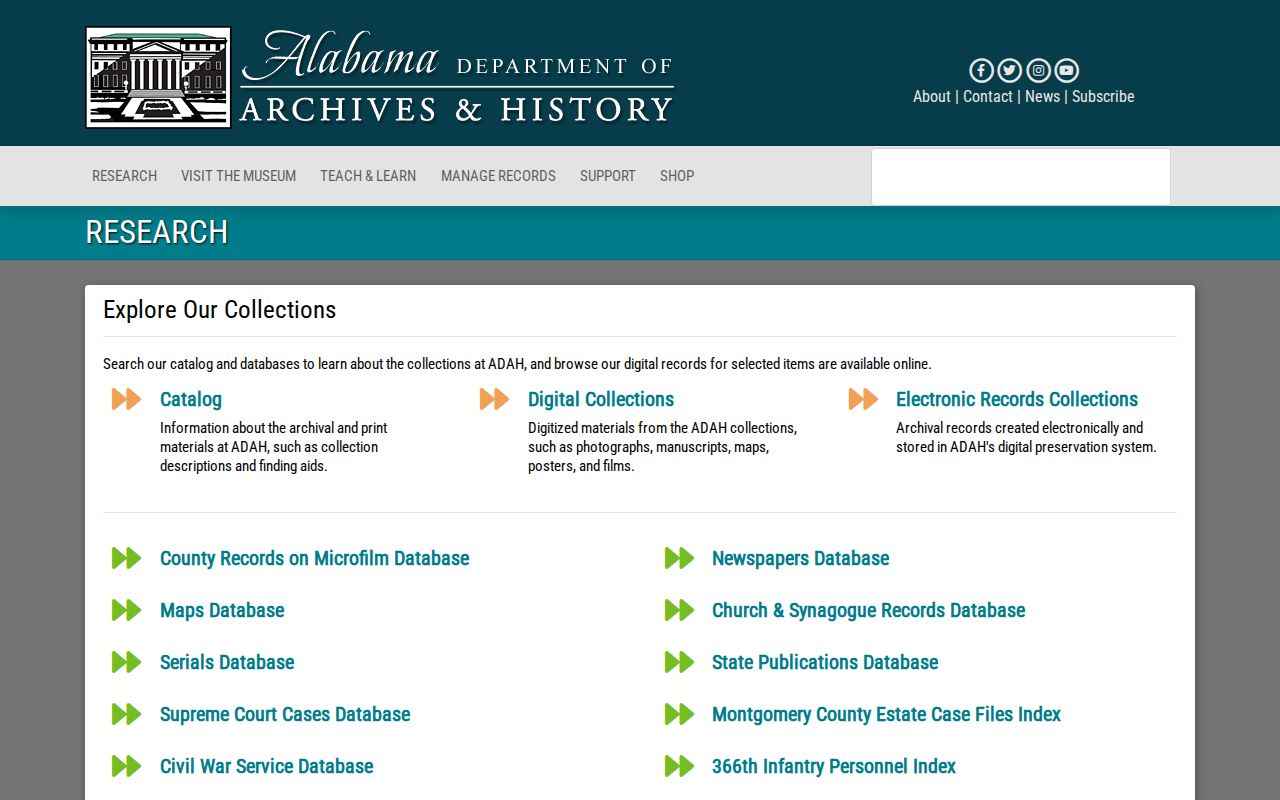Click the Subscribe link in header
This screenshot has height=800, width=1280.
1103,97
